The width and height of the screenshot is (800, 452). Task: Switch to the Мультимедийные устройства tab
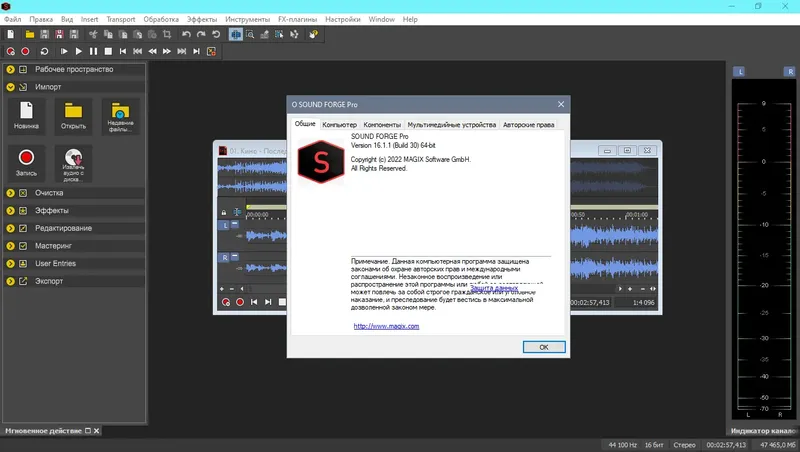pos(452,124)
